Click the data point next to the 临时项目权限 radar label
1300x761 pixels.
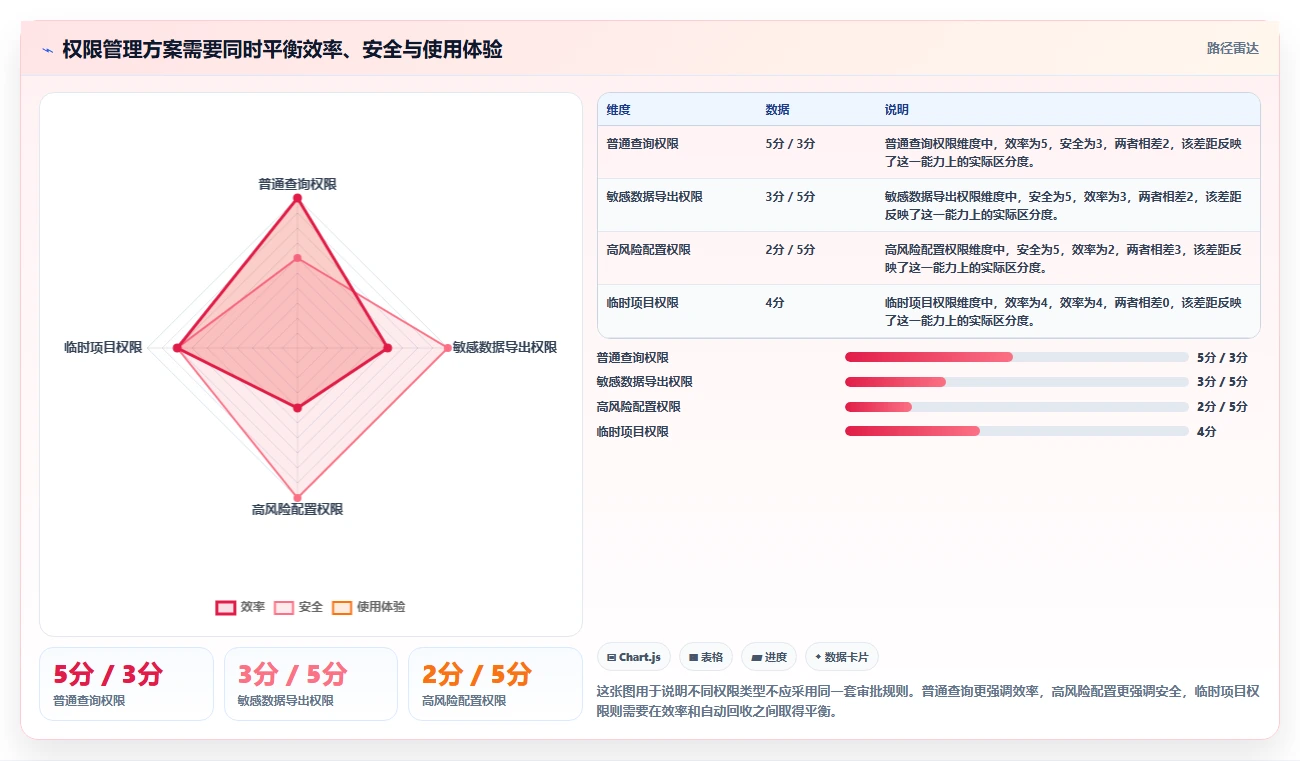[177, 348]
